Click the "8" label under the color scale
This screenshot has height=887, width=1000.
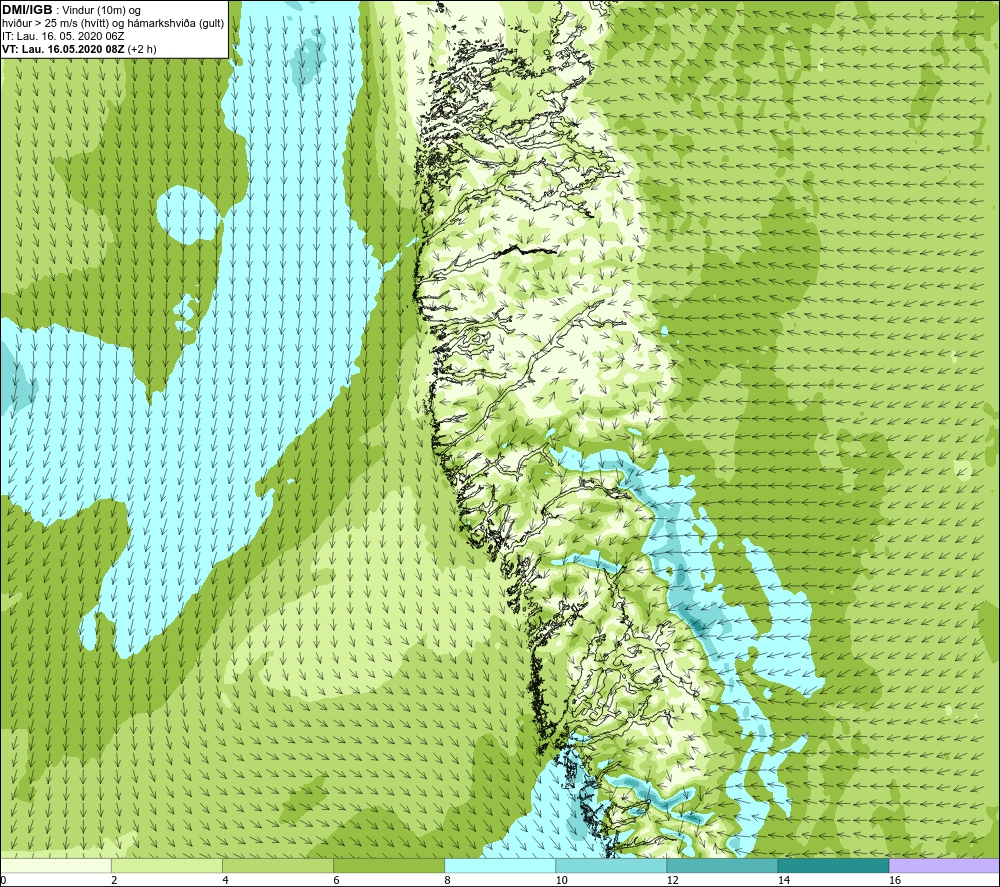click(x=447, y=881)
